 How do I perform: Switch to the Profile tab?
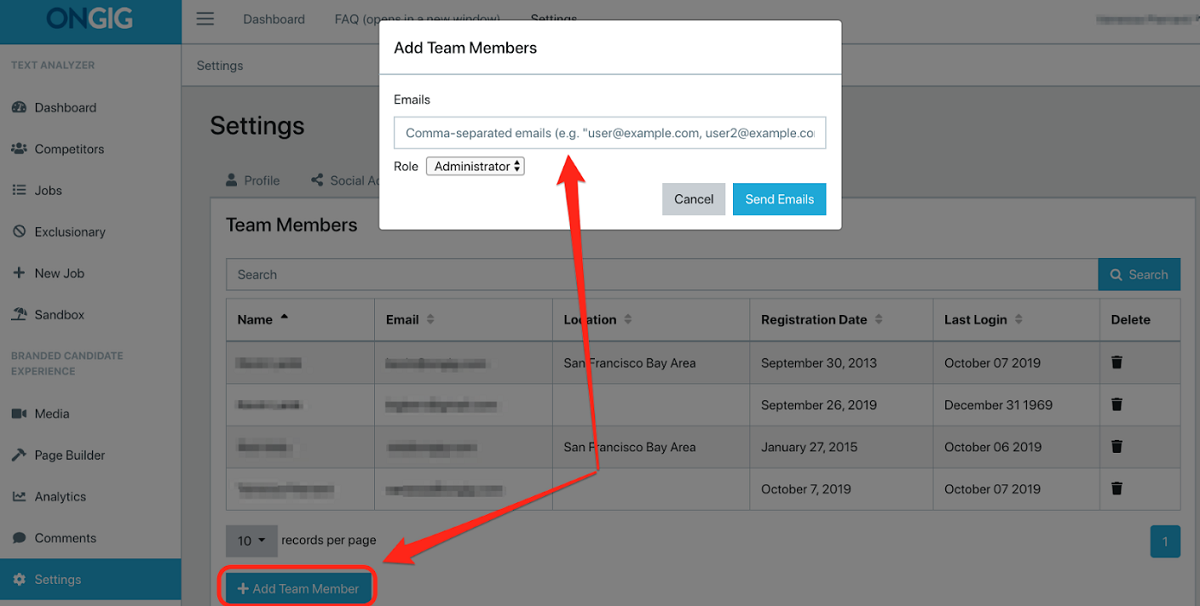point(253,181)
